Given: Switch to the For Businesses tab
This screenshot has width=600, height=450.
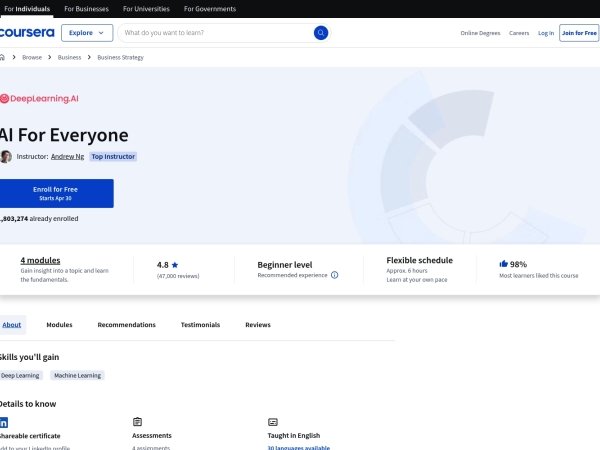Looking at the screenshot, I should [86, 9].
